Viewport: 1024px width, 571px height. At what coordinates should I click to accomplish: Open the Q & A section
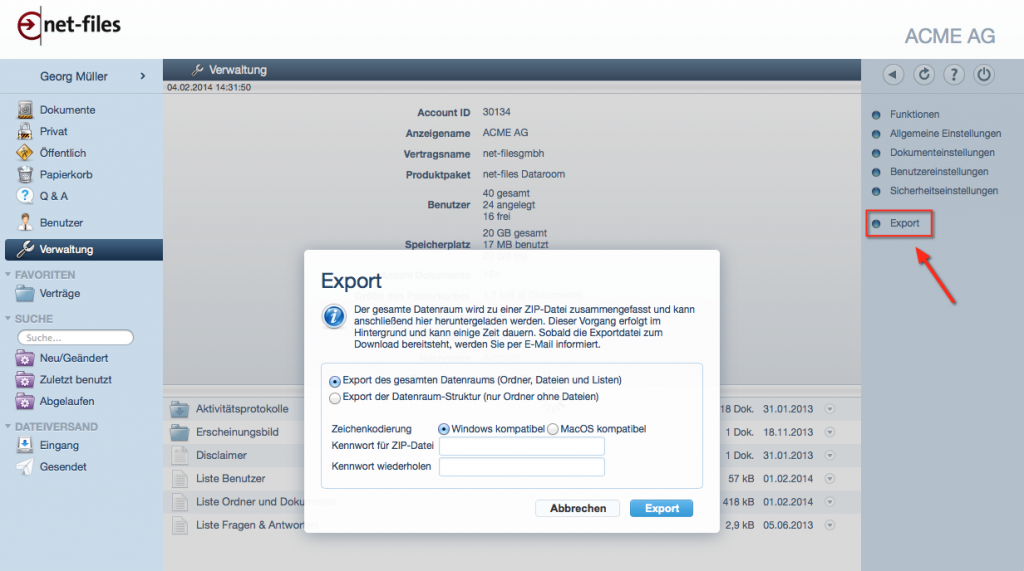click(x=54, y=196)
